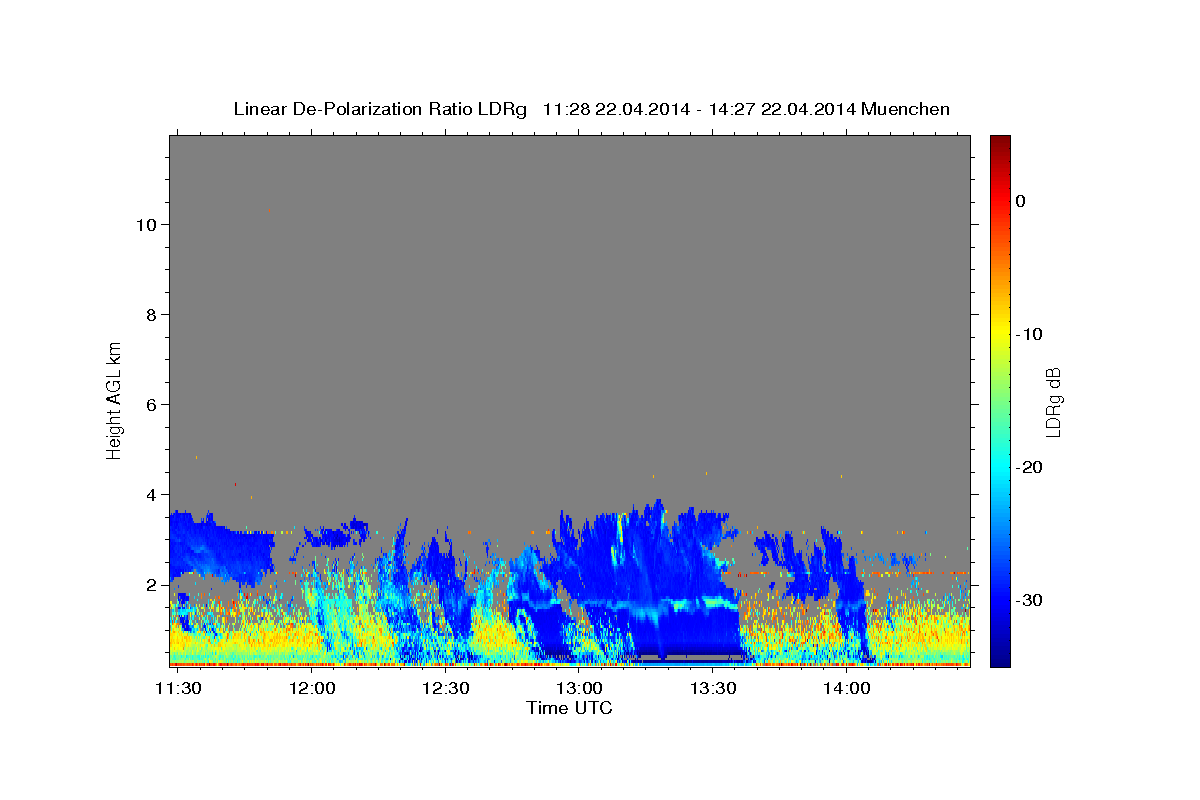Click the colorbar value '-10'
The height and width of the screenshot is (800, 1200).
(x=1030, y=334)
